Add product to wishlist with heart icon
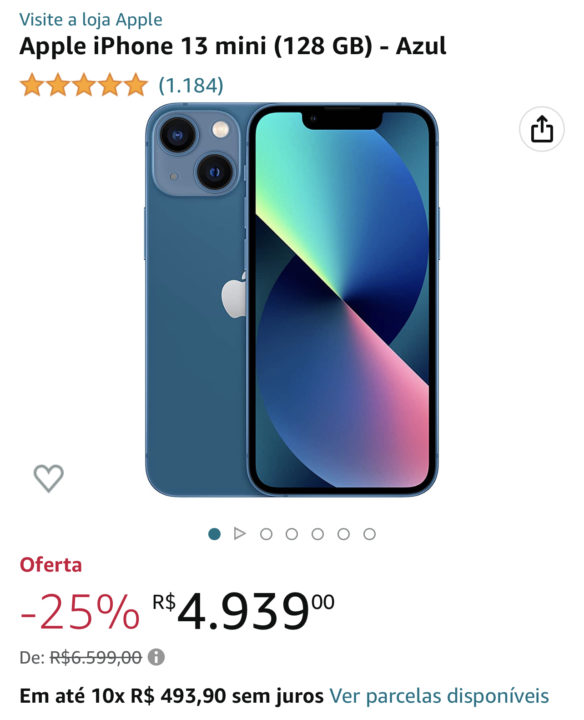584x720 pixels. coord(49,478)
